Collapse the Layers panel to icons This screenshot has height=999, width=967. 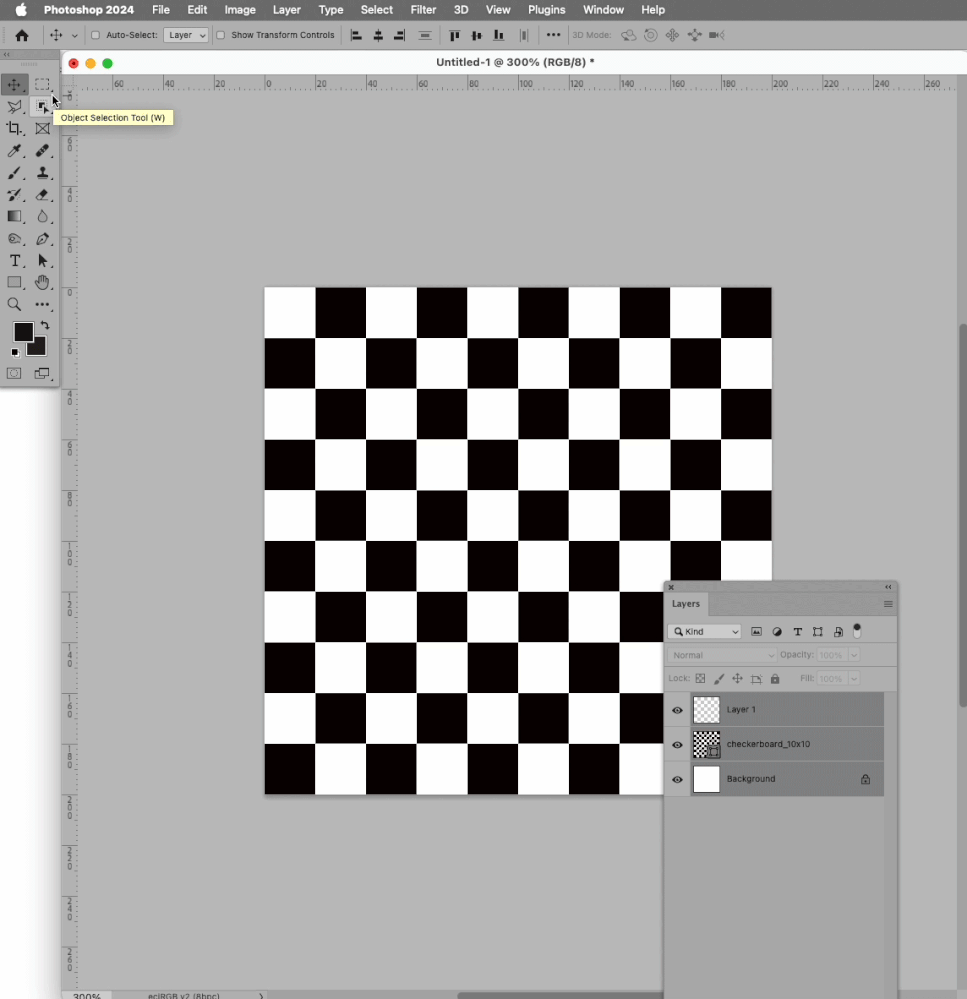point(888,587)
